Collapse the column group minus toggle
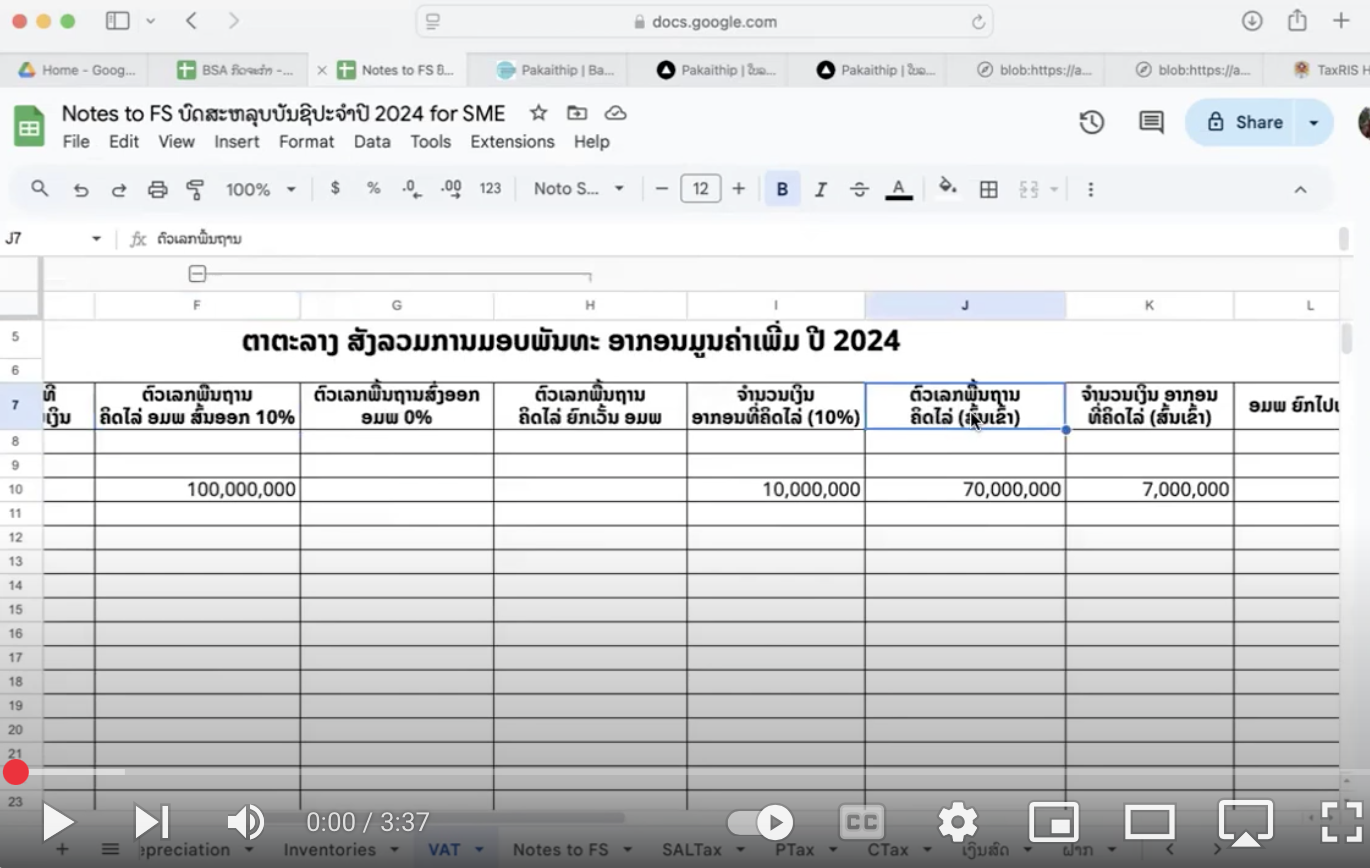 pyautogui.click(x=198, y=274)
